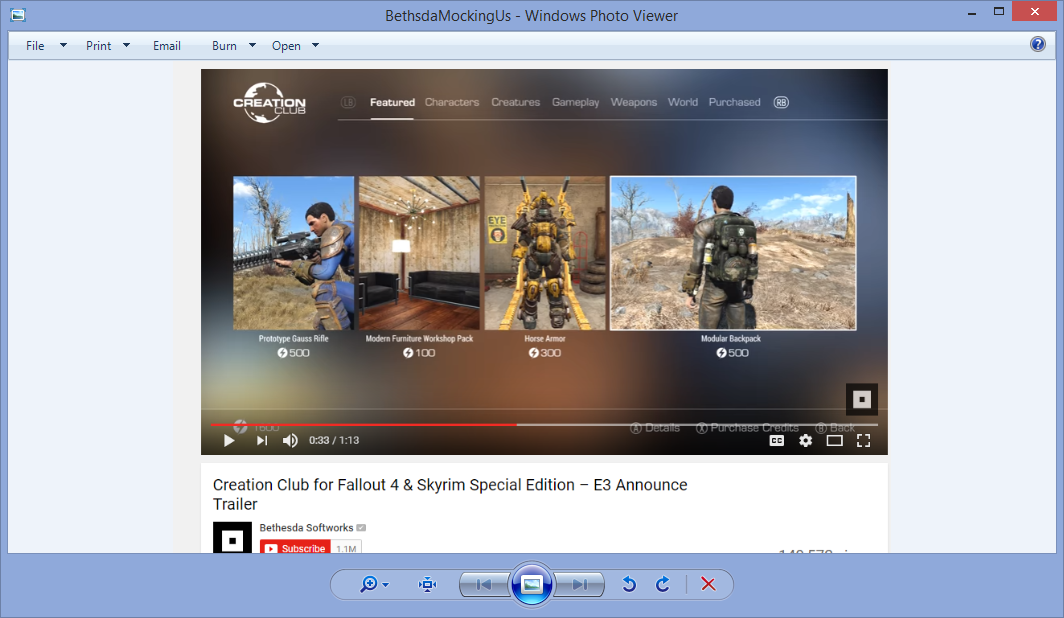Click the LB bumper icon

(x=348, y=102)
